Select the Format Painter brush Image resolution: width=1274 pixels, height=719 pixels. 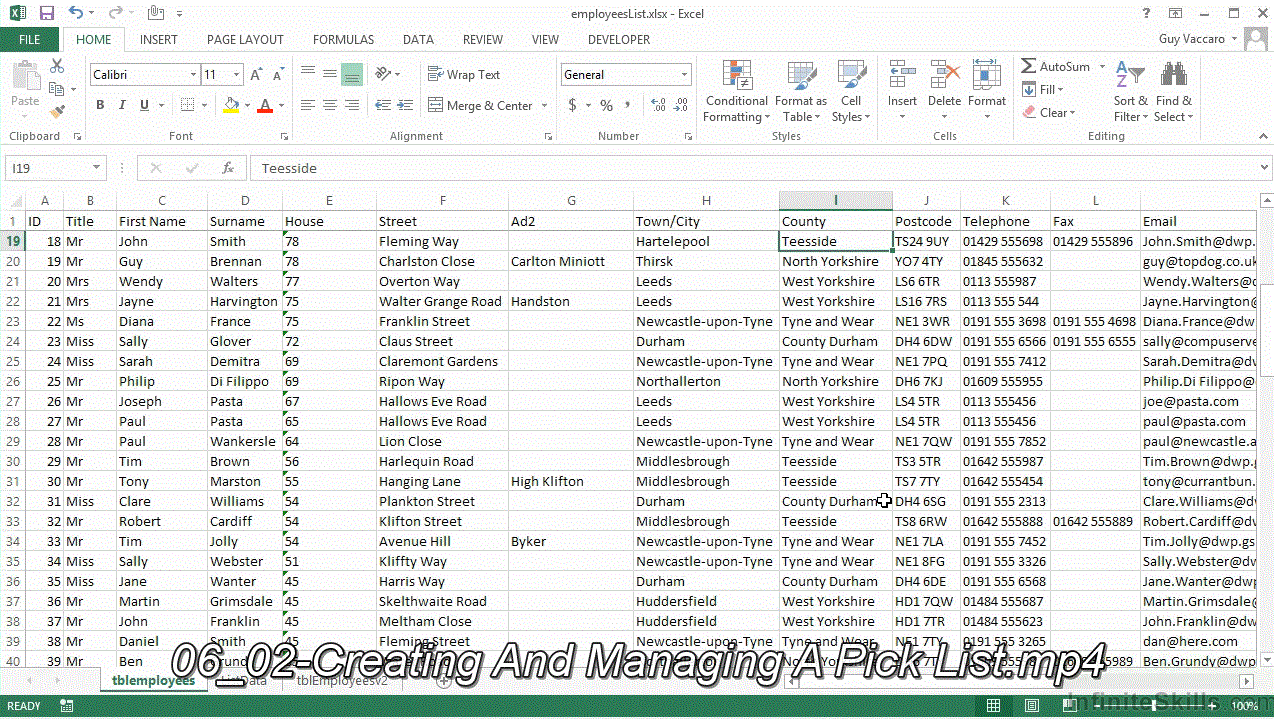click(x=57, y=112)
